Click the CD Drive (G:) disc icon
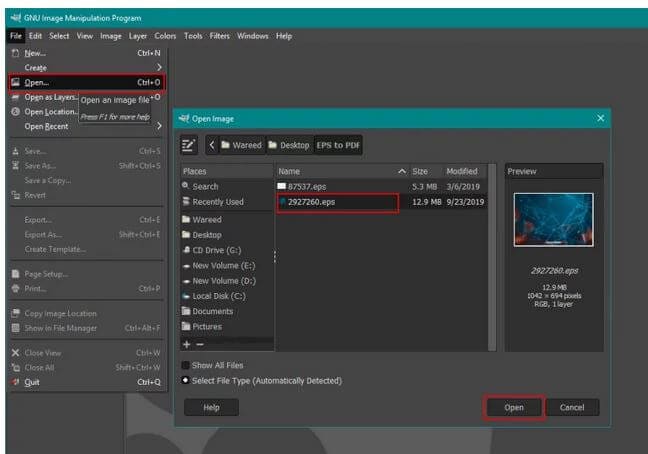Screen dimensions: 648x454 186,250
